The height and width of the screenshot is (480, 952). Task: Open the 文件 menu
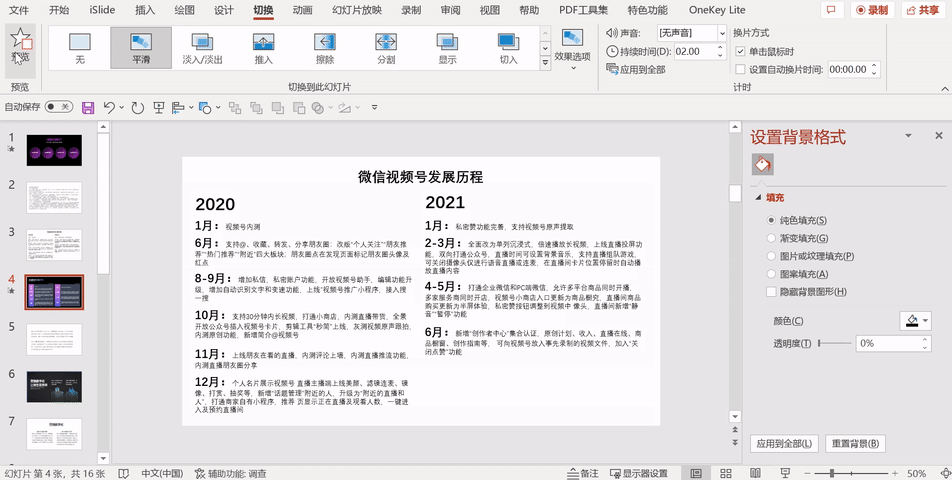click(19, 10)
